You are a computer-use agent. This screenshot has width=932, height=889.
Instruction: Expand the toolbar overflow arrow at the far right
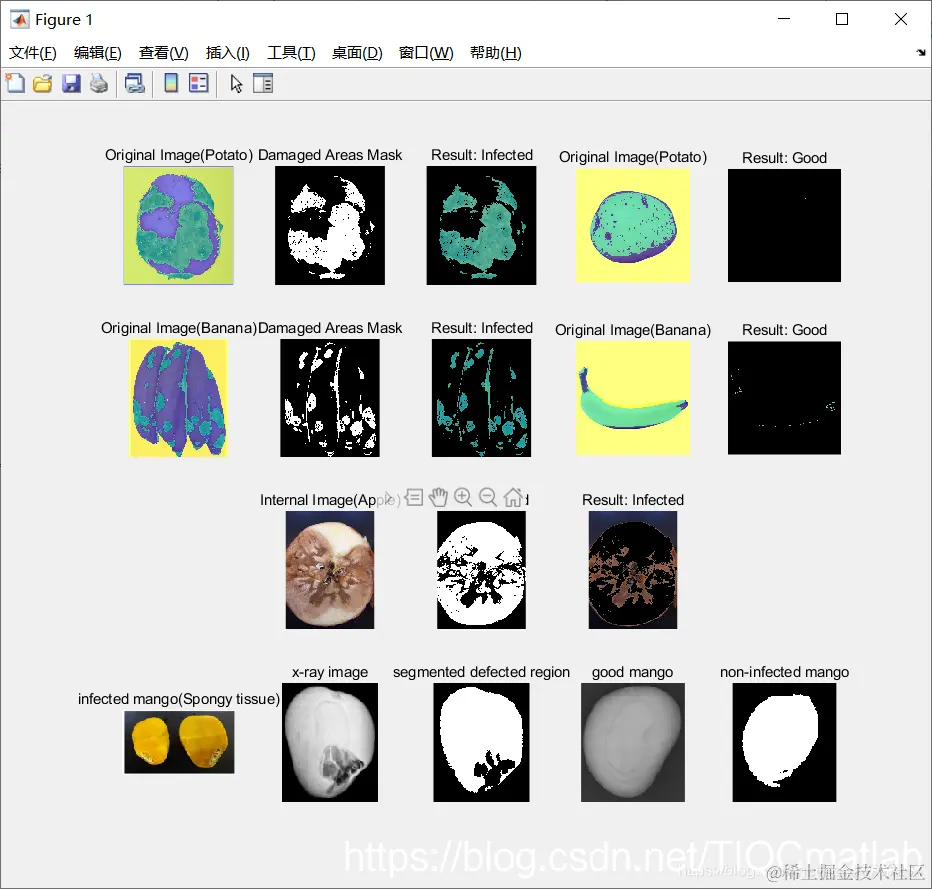921,52
